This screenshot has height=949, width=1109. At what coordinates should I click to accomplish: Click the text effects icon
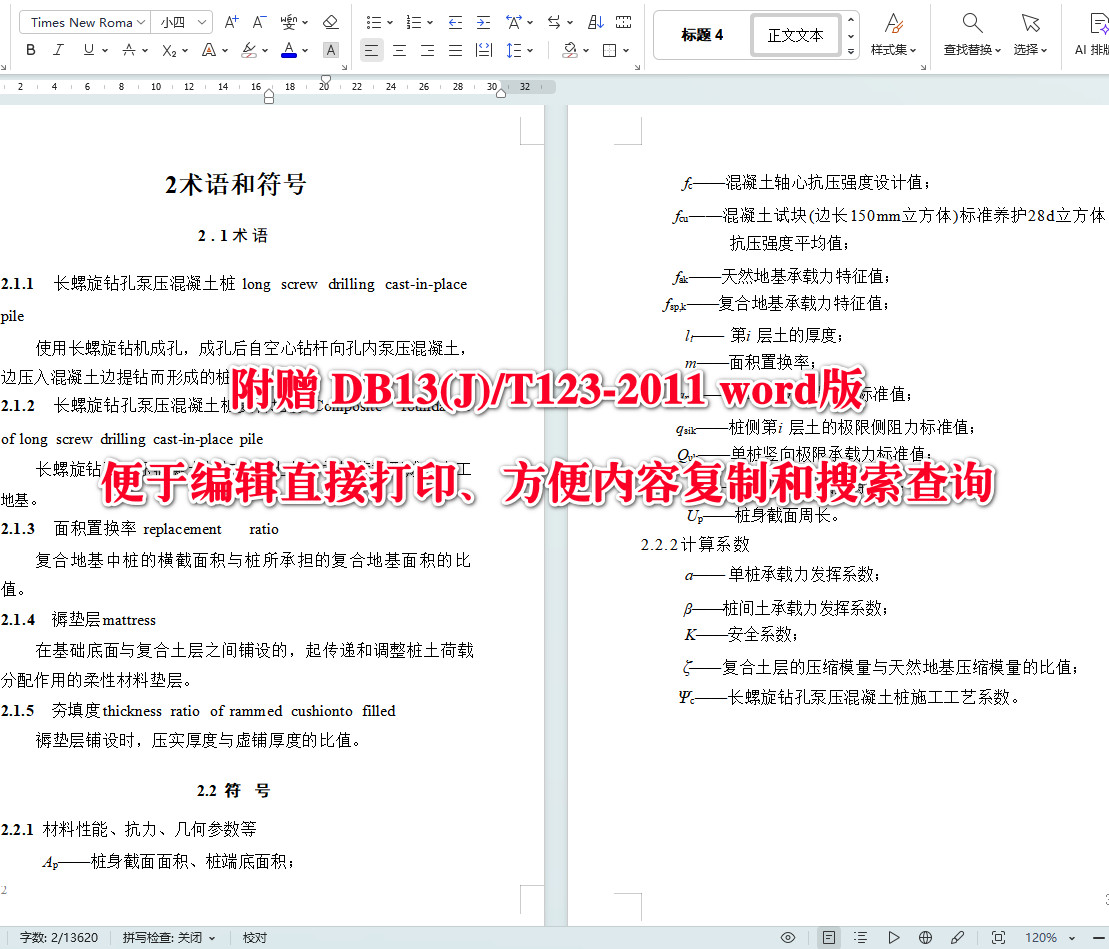[209, 50]
